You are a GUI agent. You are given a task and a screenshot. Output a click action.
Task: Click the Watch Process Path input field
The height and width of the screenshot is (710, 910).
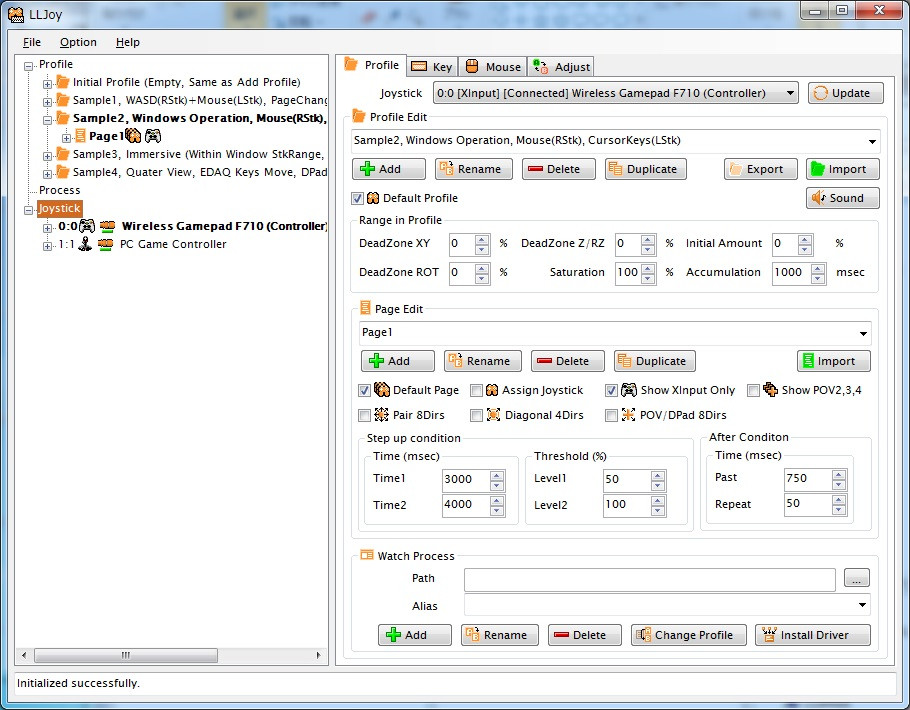(649, 578)
